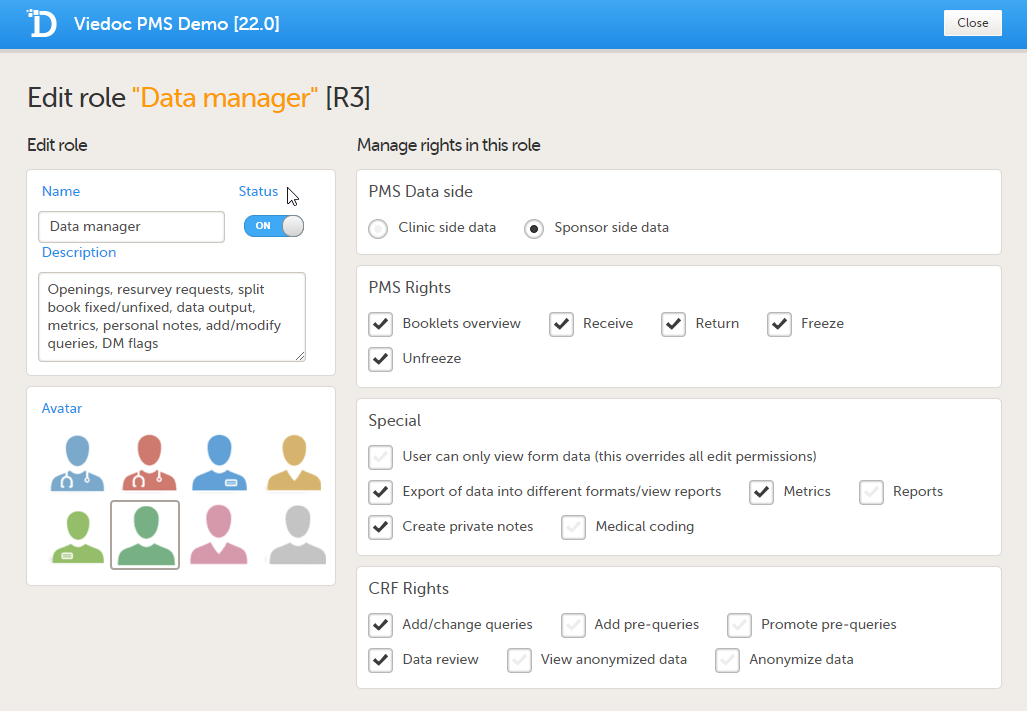Uncheck the Add/change queries checkbox
The height and width of the screenshot is (711, 1027).
point(380,625)
